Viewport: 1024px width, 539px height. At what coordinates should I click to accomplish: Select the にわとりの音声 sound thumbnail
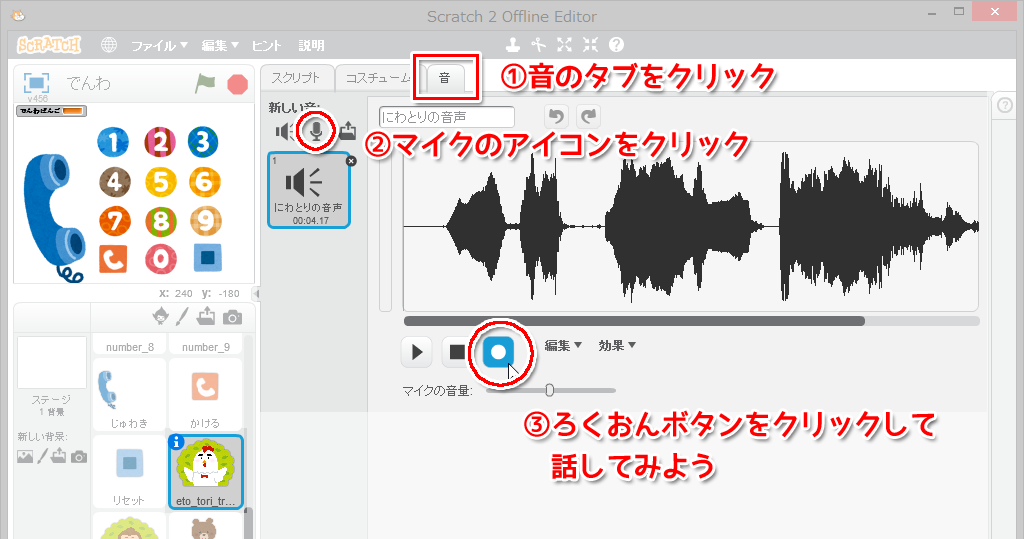click(309, 190)
